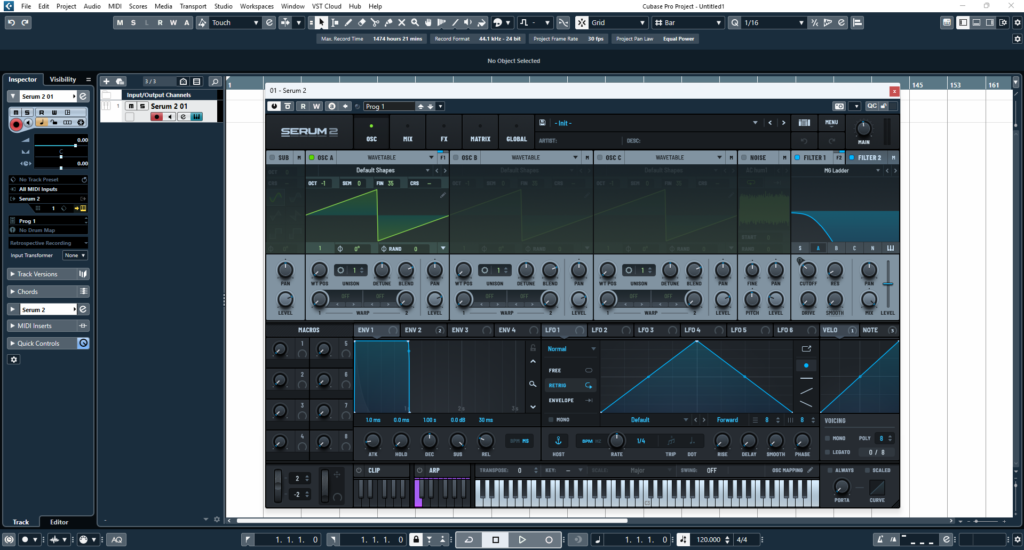
Task: Open the MG Ladder filter type dropdown
Action: pos(848,170)
